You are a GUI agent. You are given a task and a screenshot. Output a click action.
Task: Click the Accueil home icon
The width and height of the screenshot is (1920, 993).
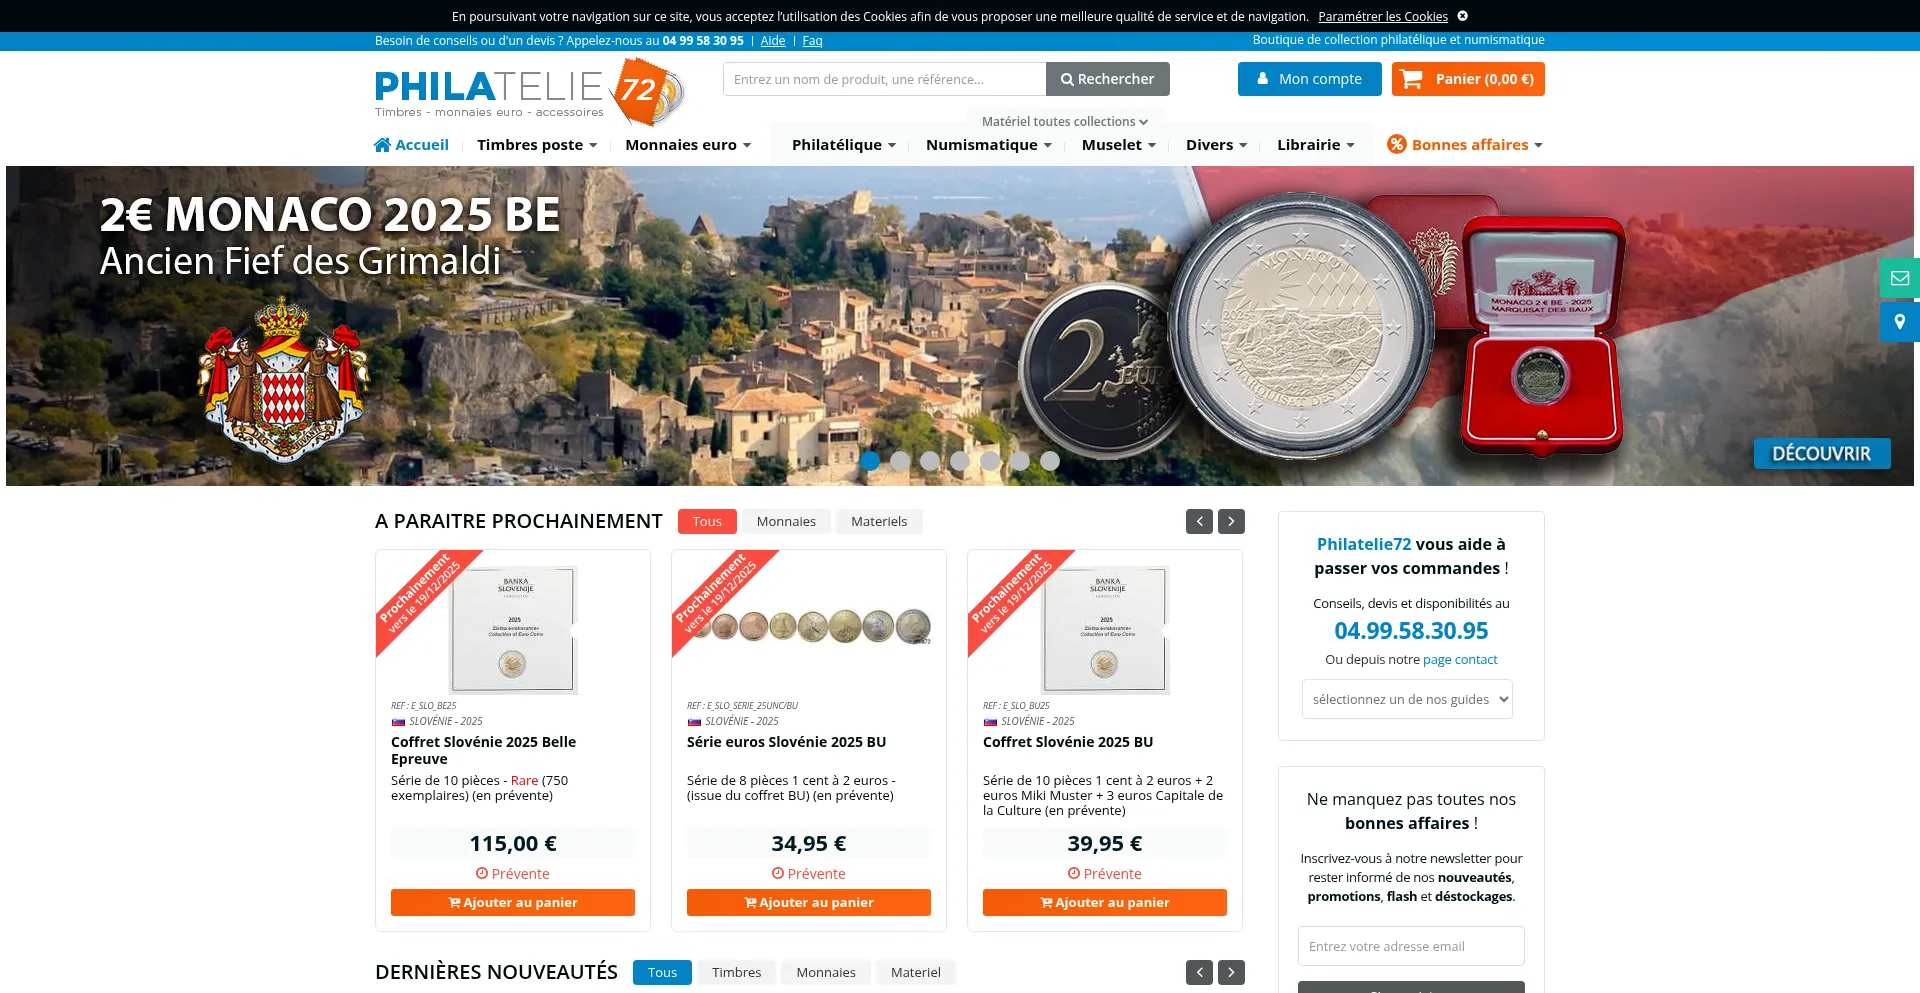[x=382, y=145]
